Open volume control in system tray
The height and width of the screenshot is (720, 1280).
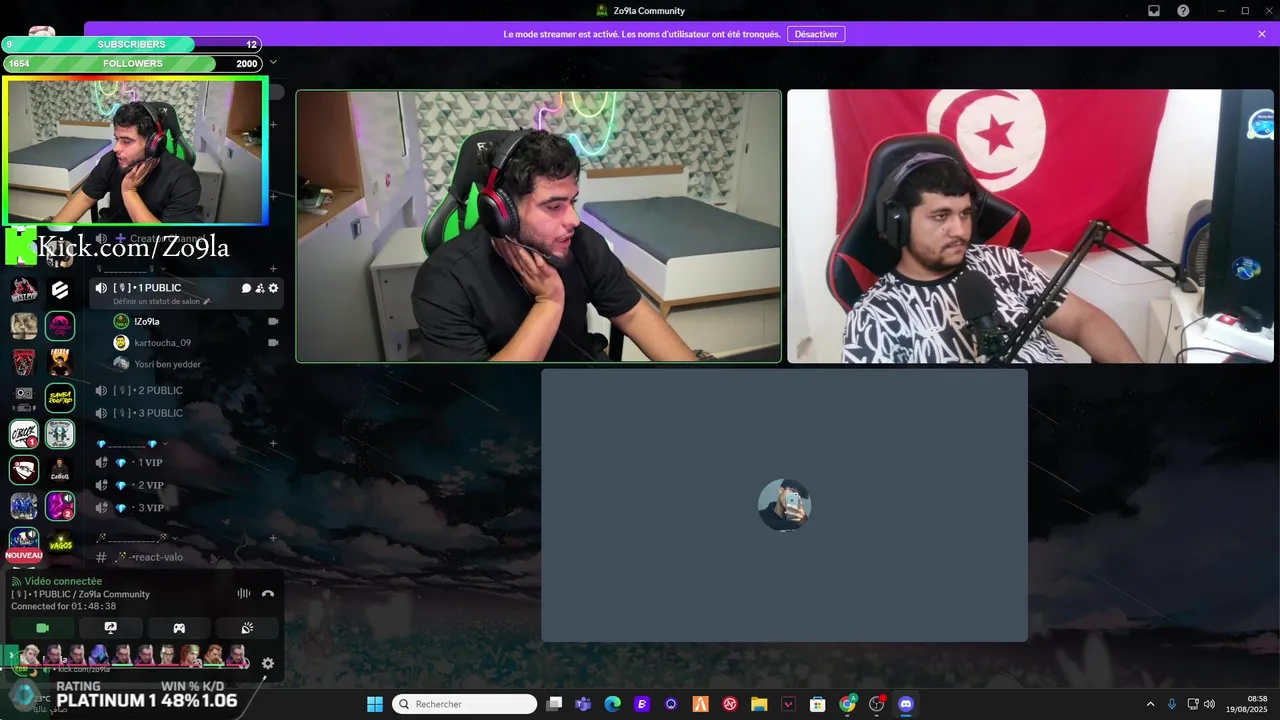(x=1209, y=704)
